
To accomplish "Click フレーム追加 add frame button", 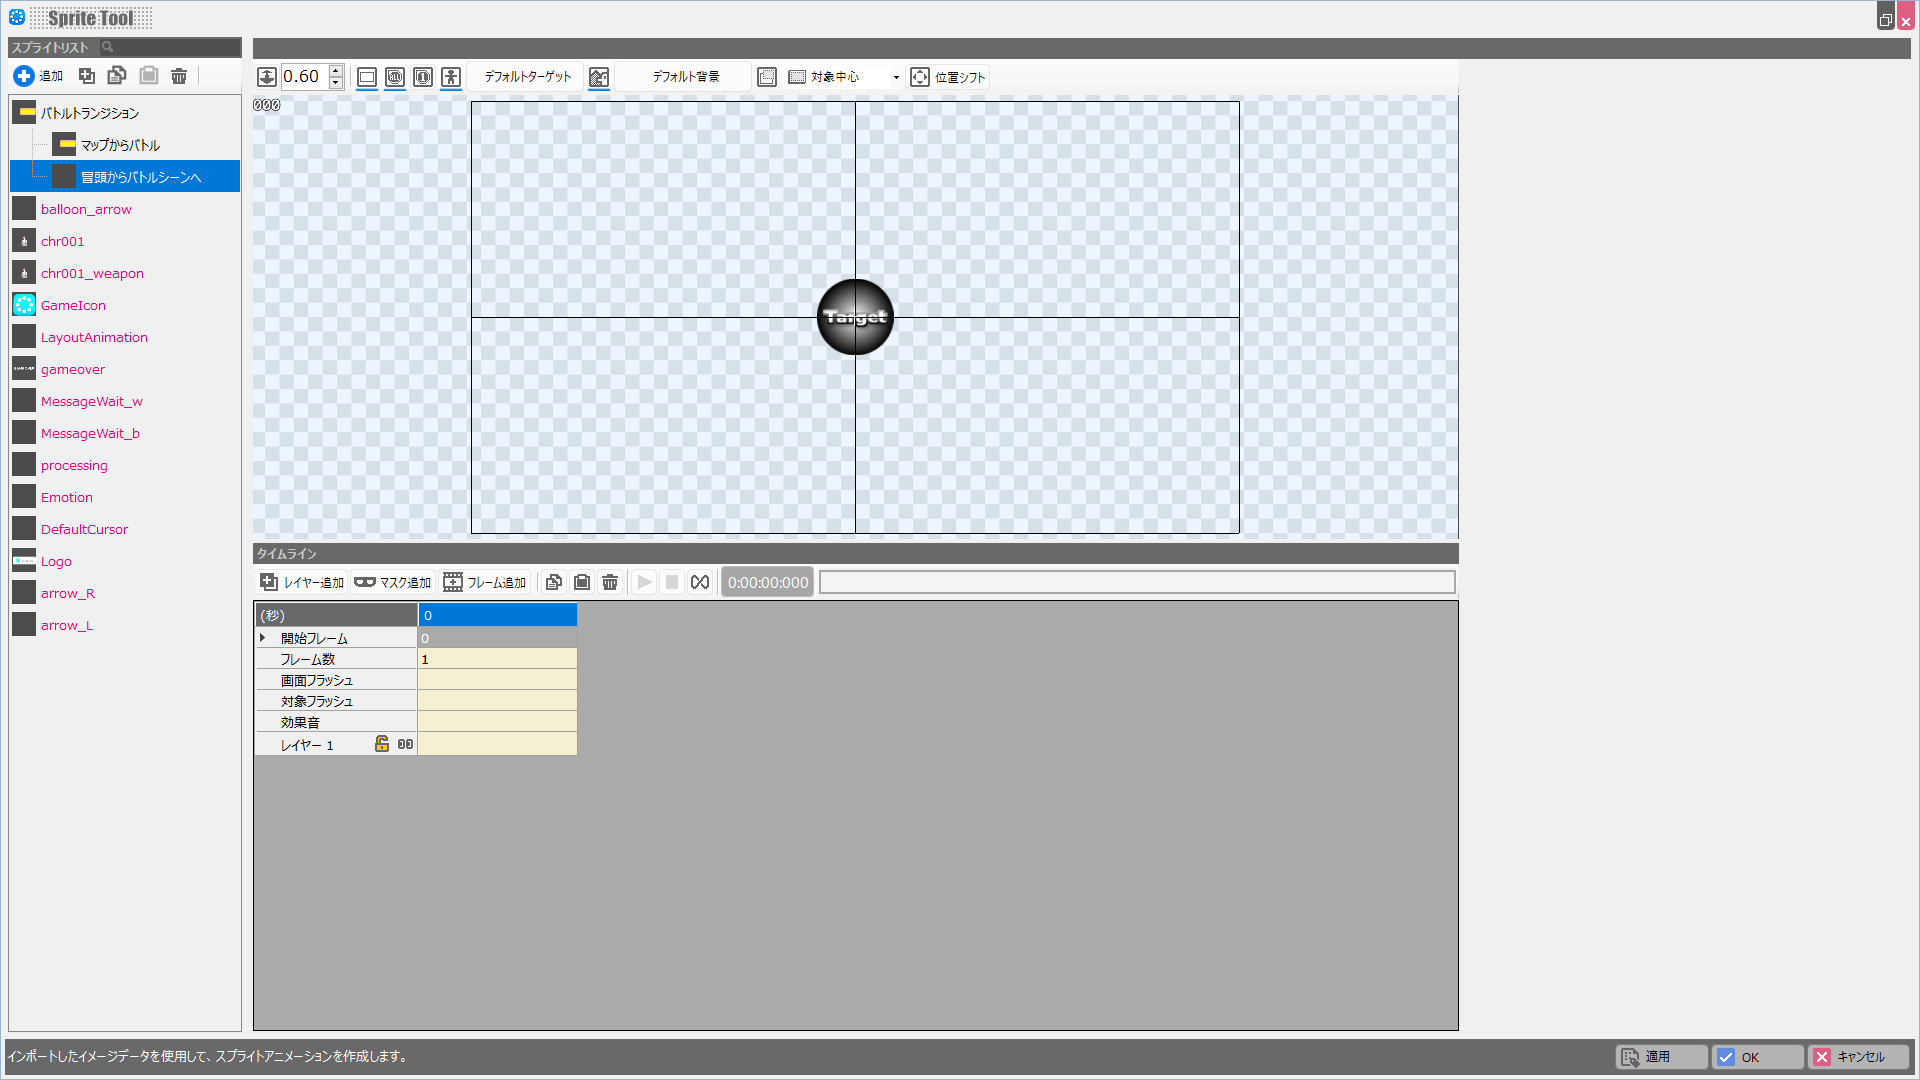I will click(485, 582).
